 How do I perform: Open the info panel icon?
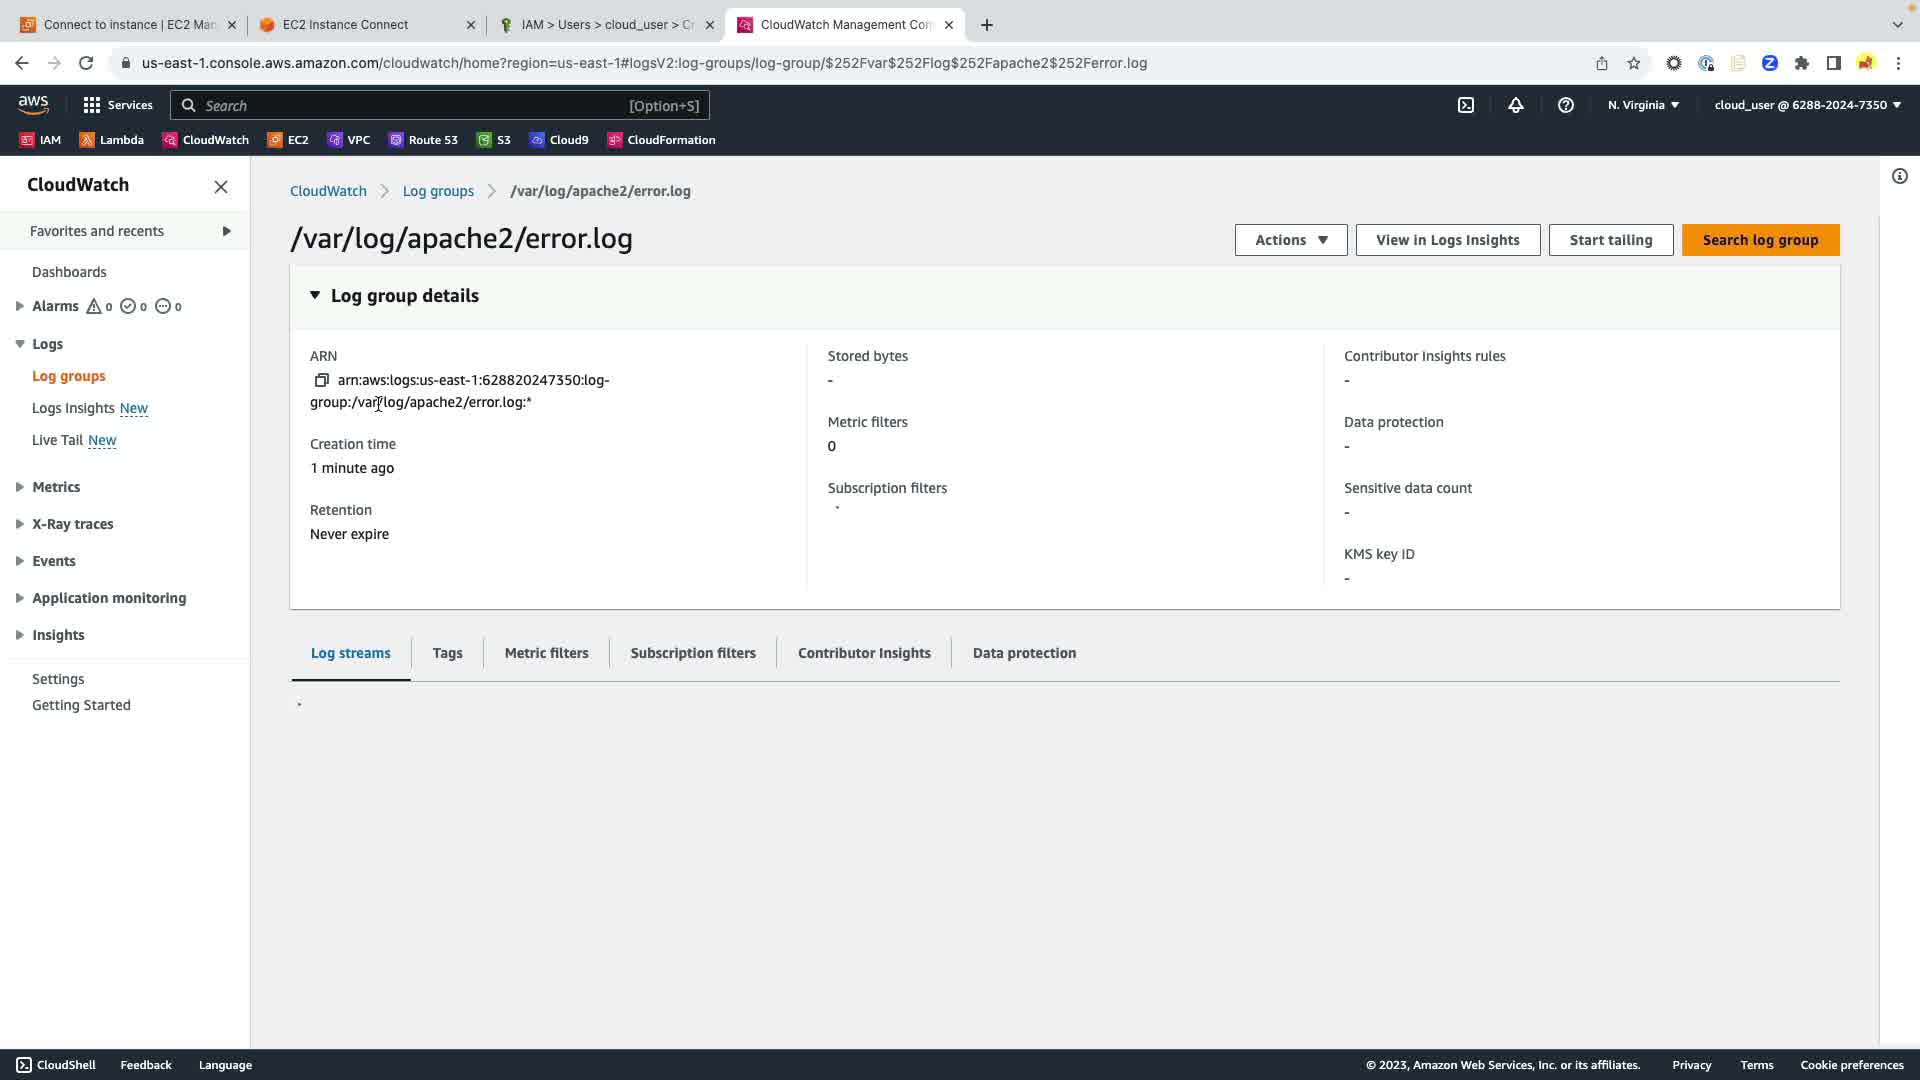[x=1899, y=177]
